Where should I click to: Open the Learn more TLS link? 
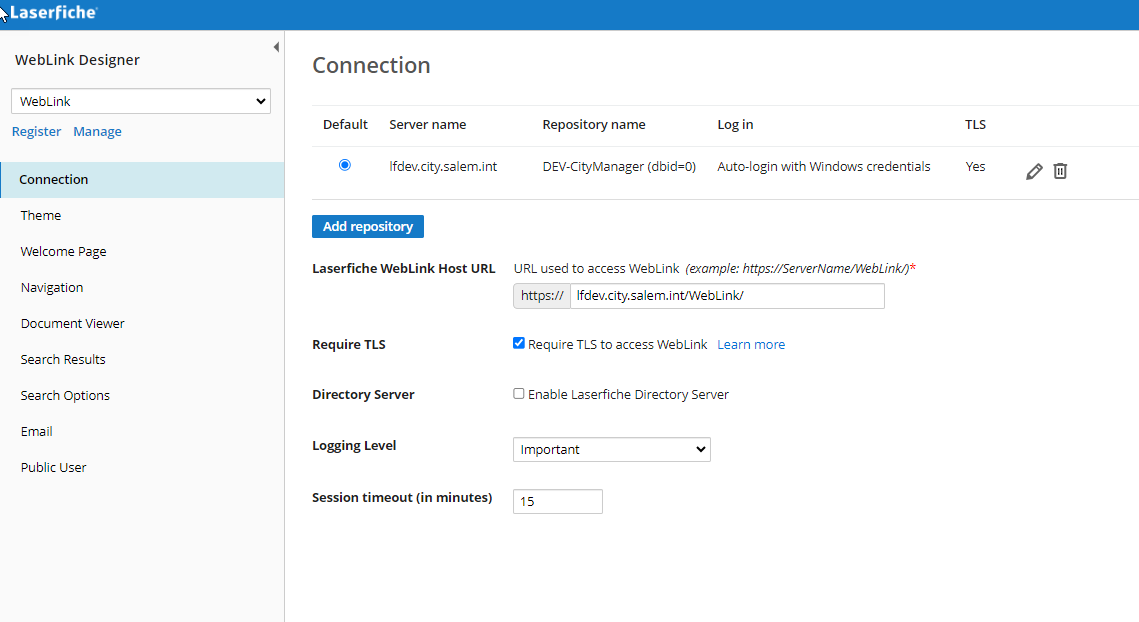pyautogui.click(x=751, y=344)
